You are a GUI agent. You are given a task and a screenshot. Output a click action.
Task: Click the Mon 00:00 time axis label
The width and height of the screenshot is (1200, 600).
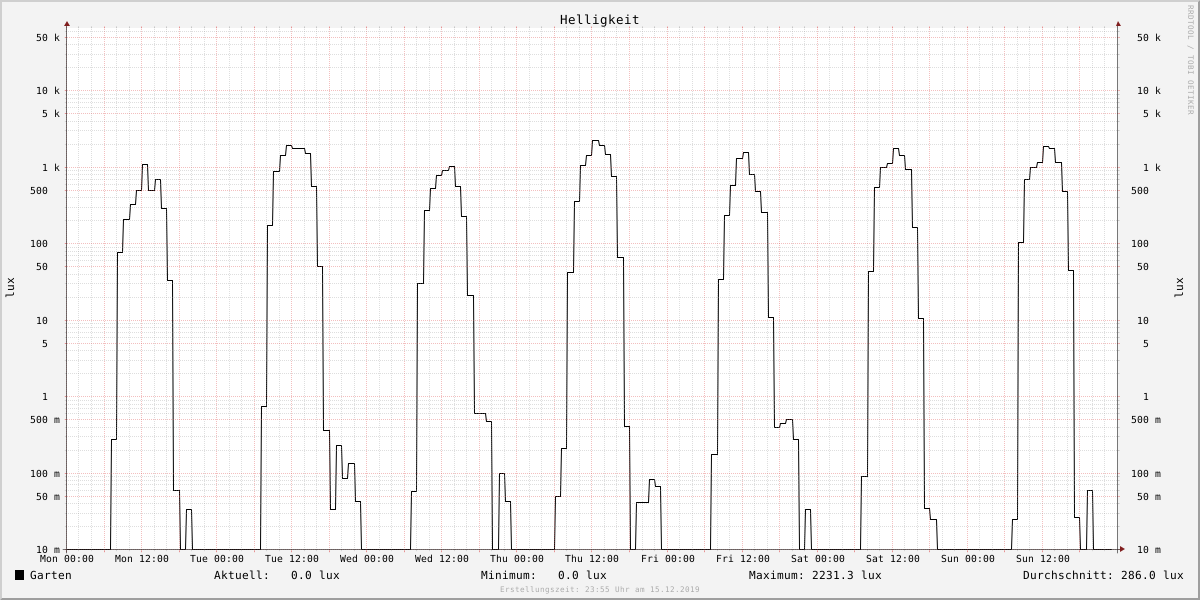coord(67,559)
